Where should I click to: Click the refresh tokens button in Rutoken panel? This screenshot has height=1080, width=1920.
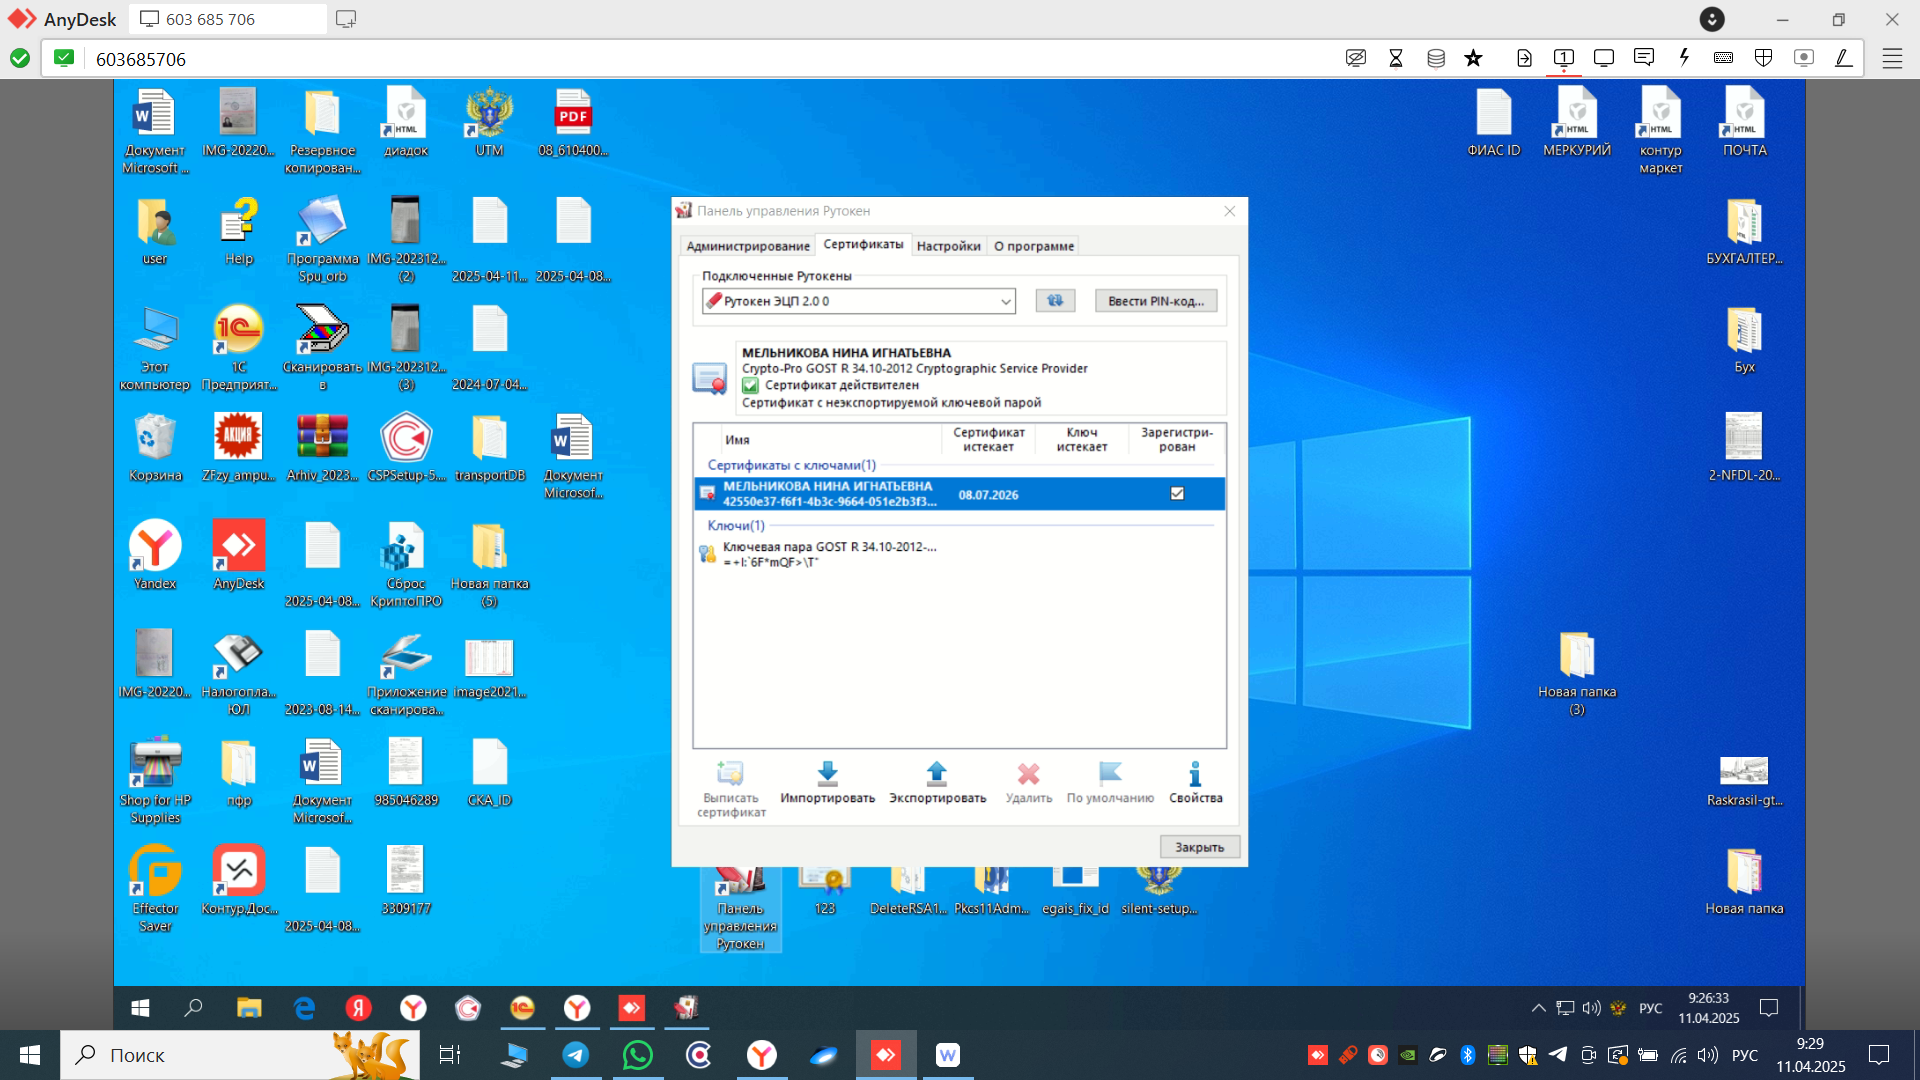click(1055, 300)
